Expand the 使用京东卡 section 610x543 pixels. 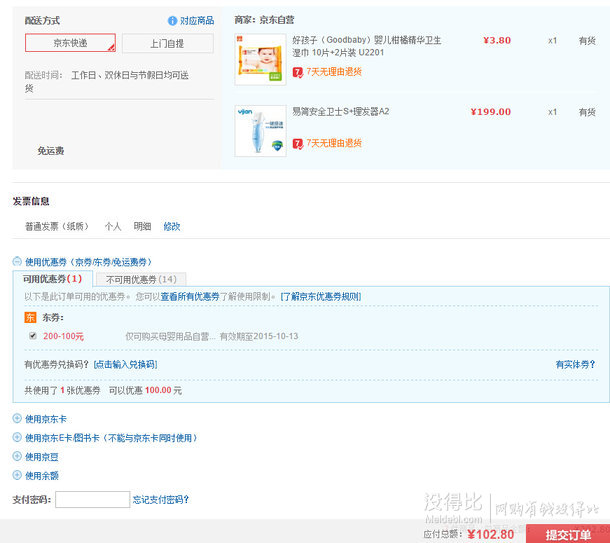click(17, 419)
